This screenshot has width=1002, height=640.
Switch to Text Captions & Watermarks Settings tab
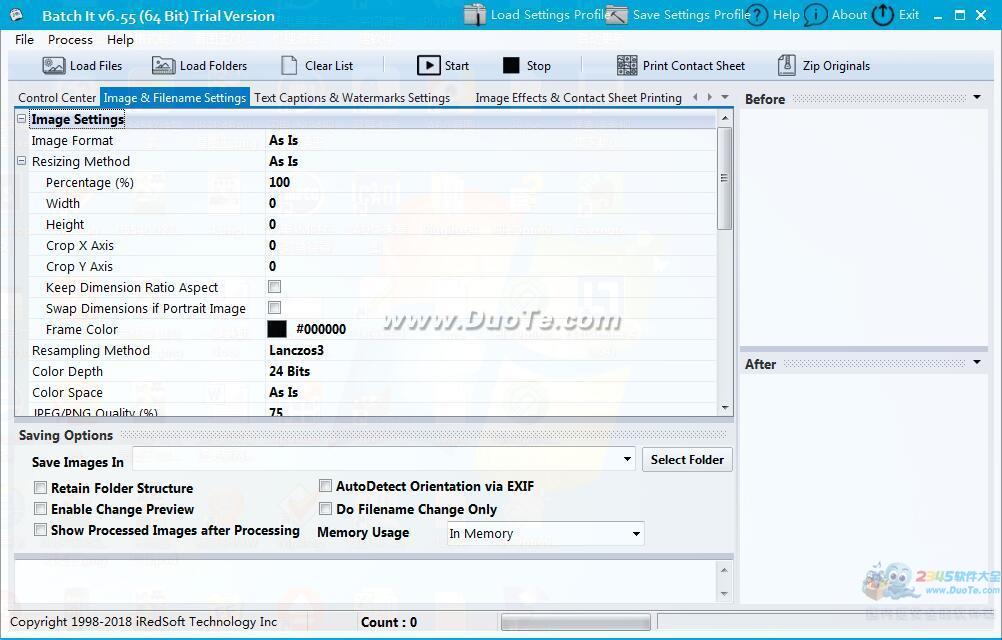tap(352, 98)
